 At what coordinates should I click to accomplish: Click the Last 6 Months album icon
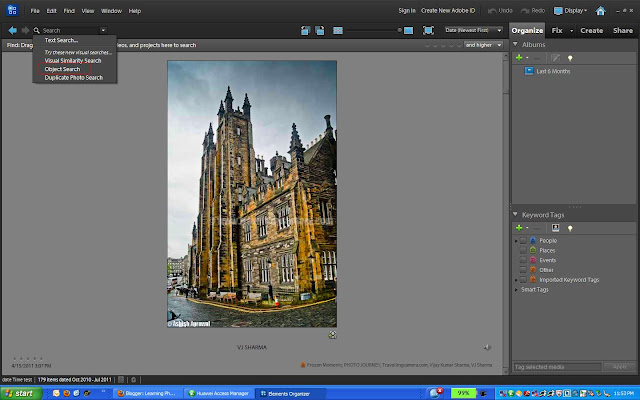[529, 71]
